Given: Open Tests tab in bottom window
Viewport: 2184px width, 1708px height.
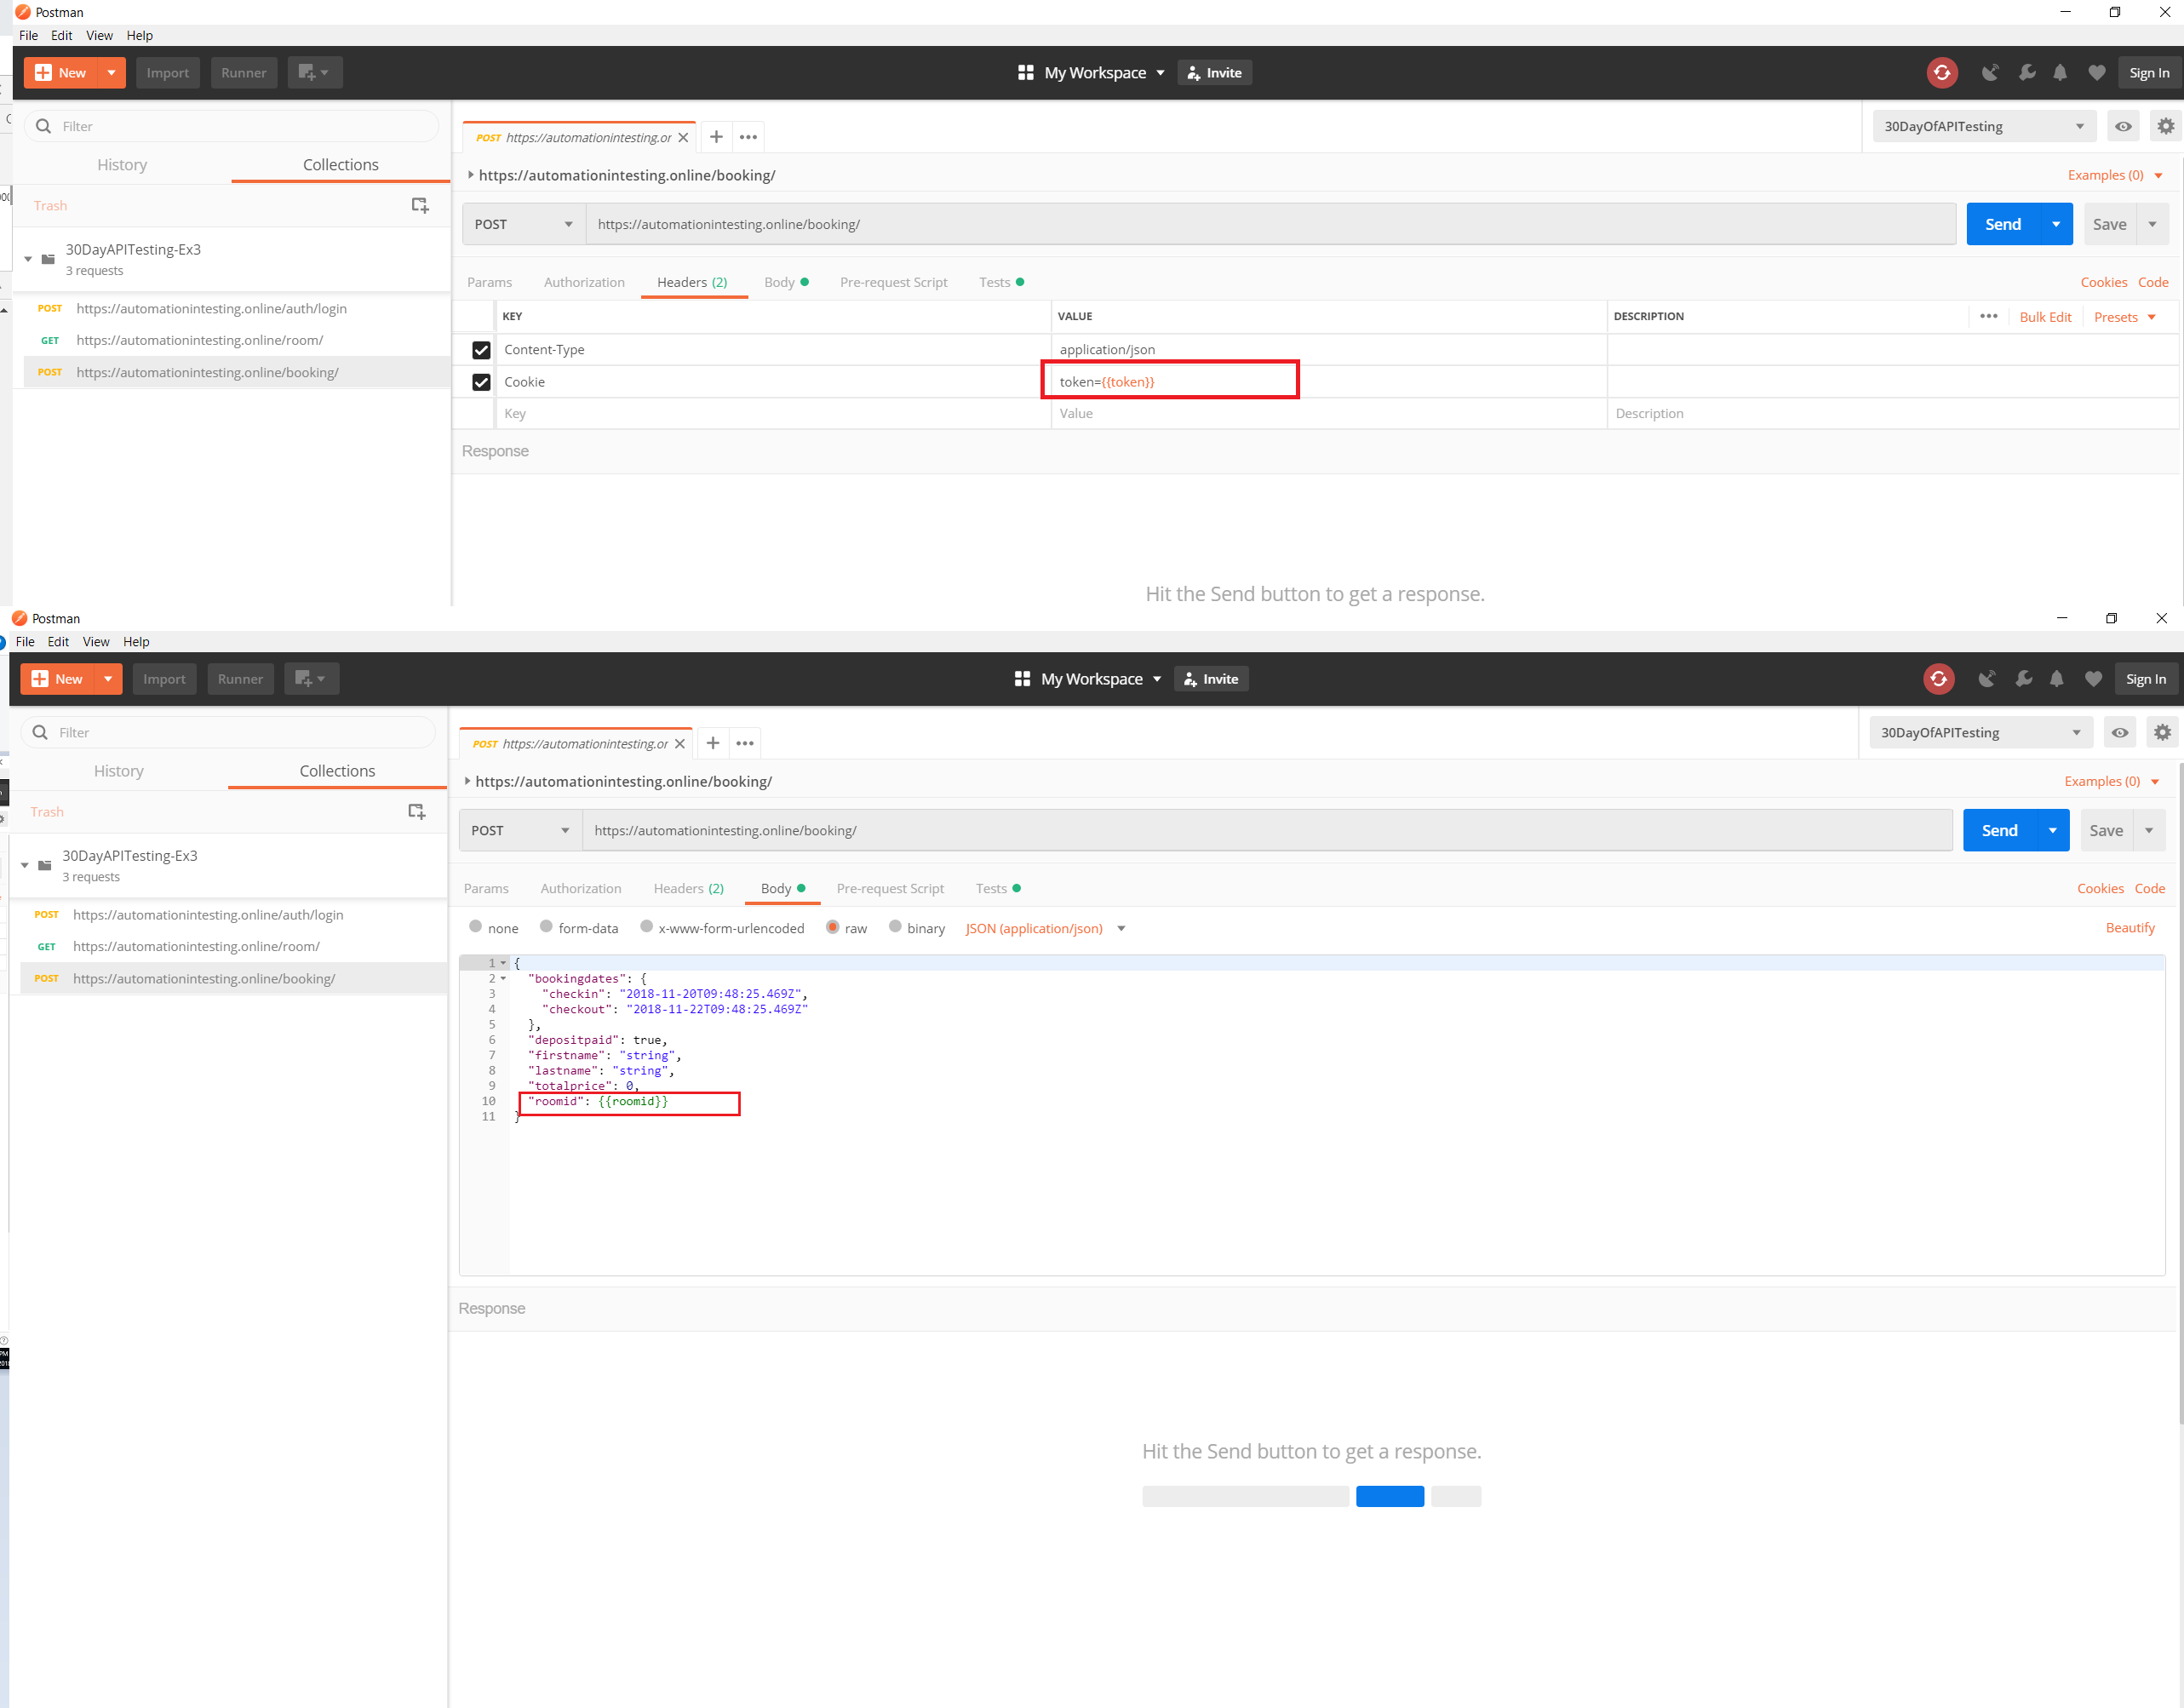Looking at the screenshot, I should (998, 888).
